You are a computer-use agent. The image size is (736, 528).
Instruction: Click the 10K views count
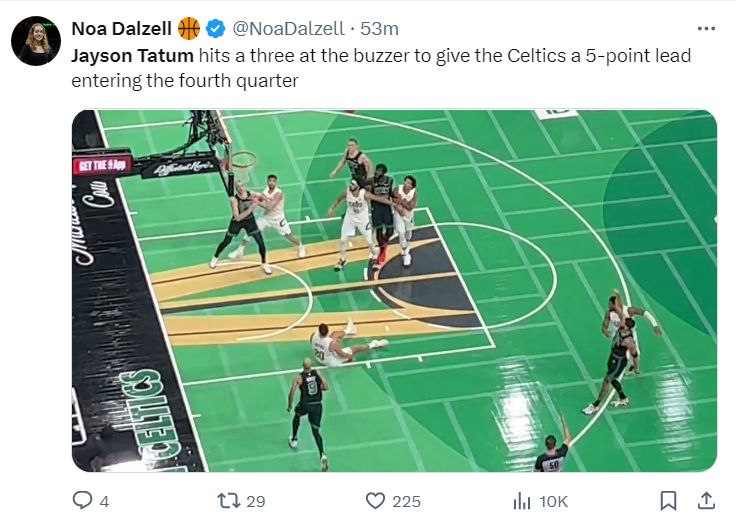[x=553, y=501]
